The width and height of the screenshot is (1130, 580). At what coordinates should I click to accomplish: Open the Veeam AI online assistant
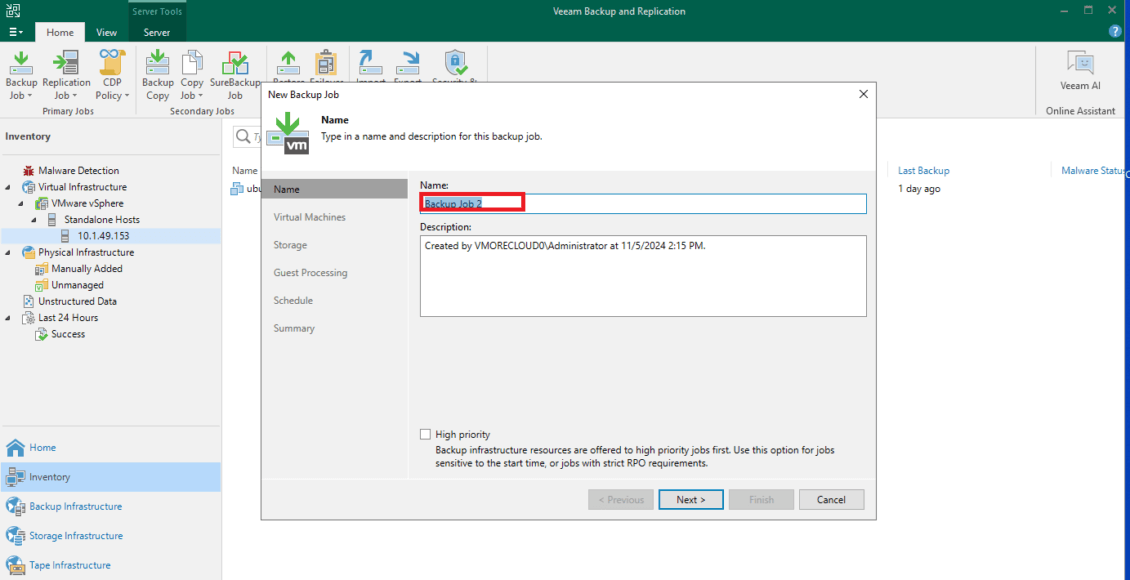point(1080,71)
